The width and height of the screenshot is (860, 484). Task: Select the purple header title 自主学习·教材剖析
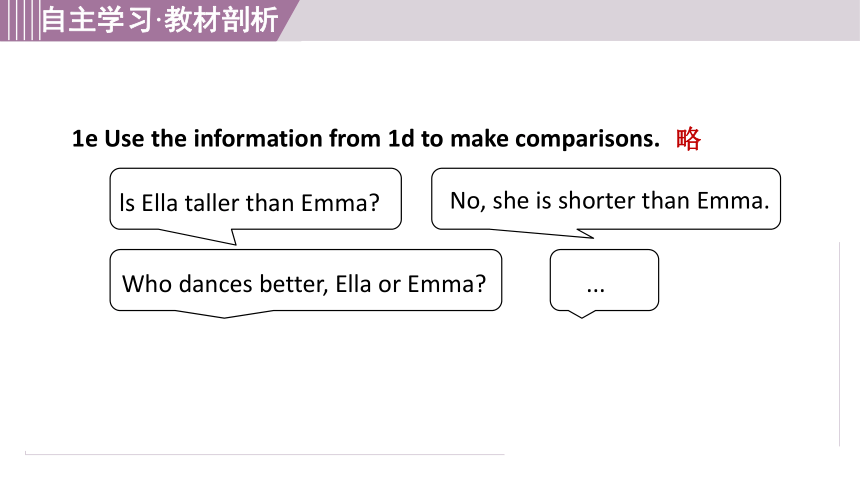(x=160, y=20)
